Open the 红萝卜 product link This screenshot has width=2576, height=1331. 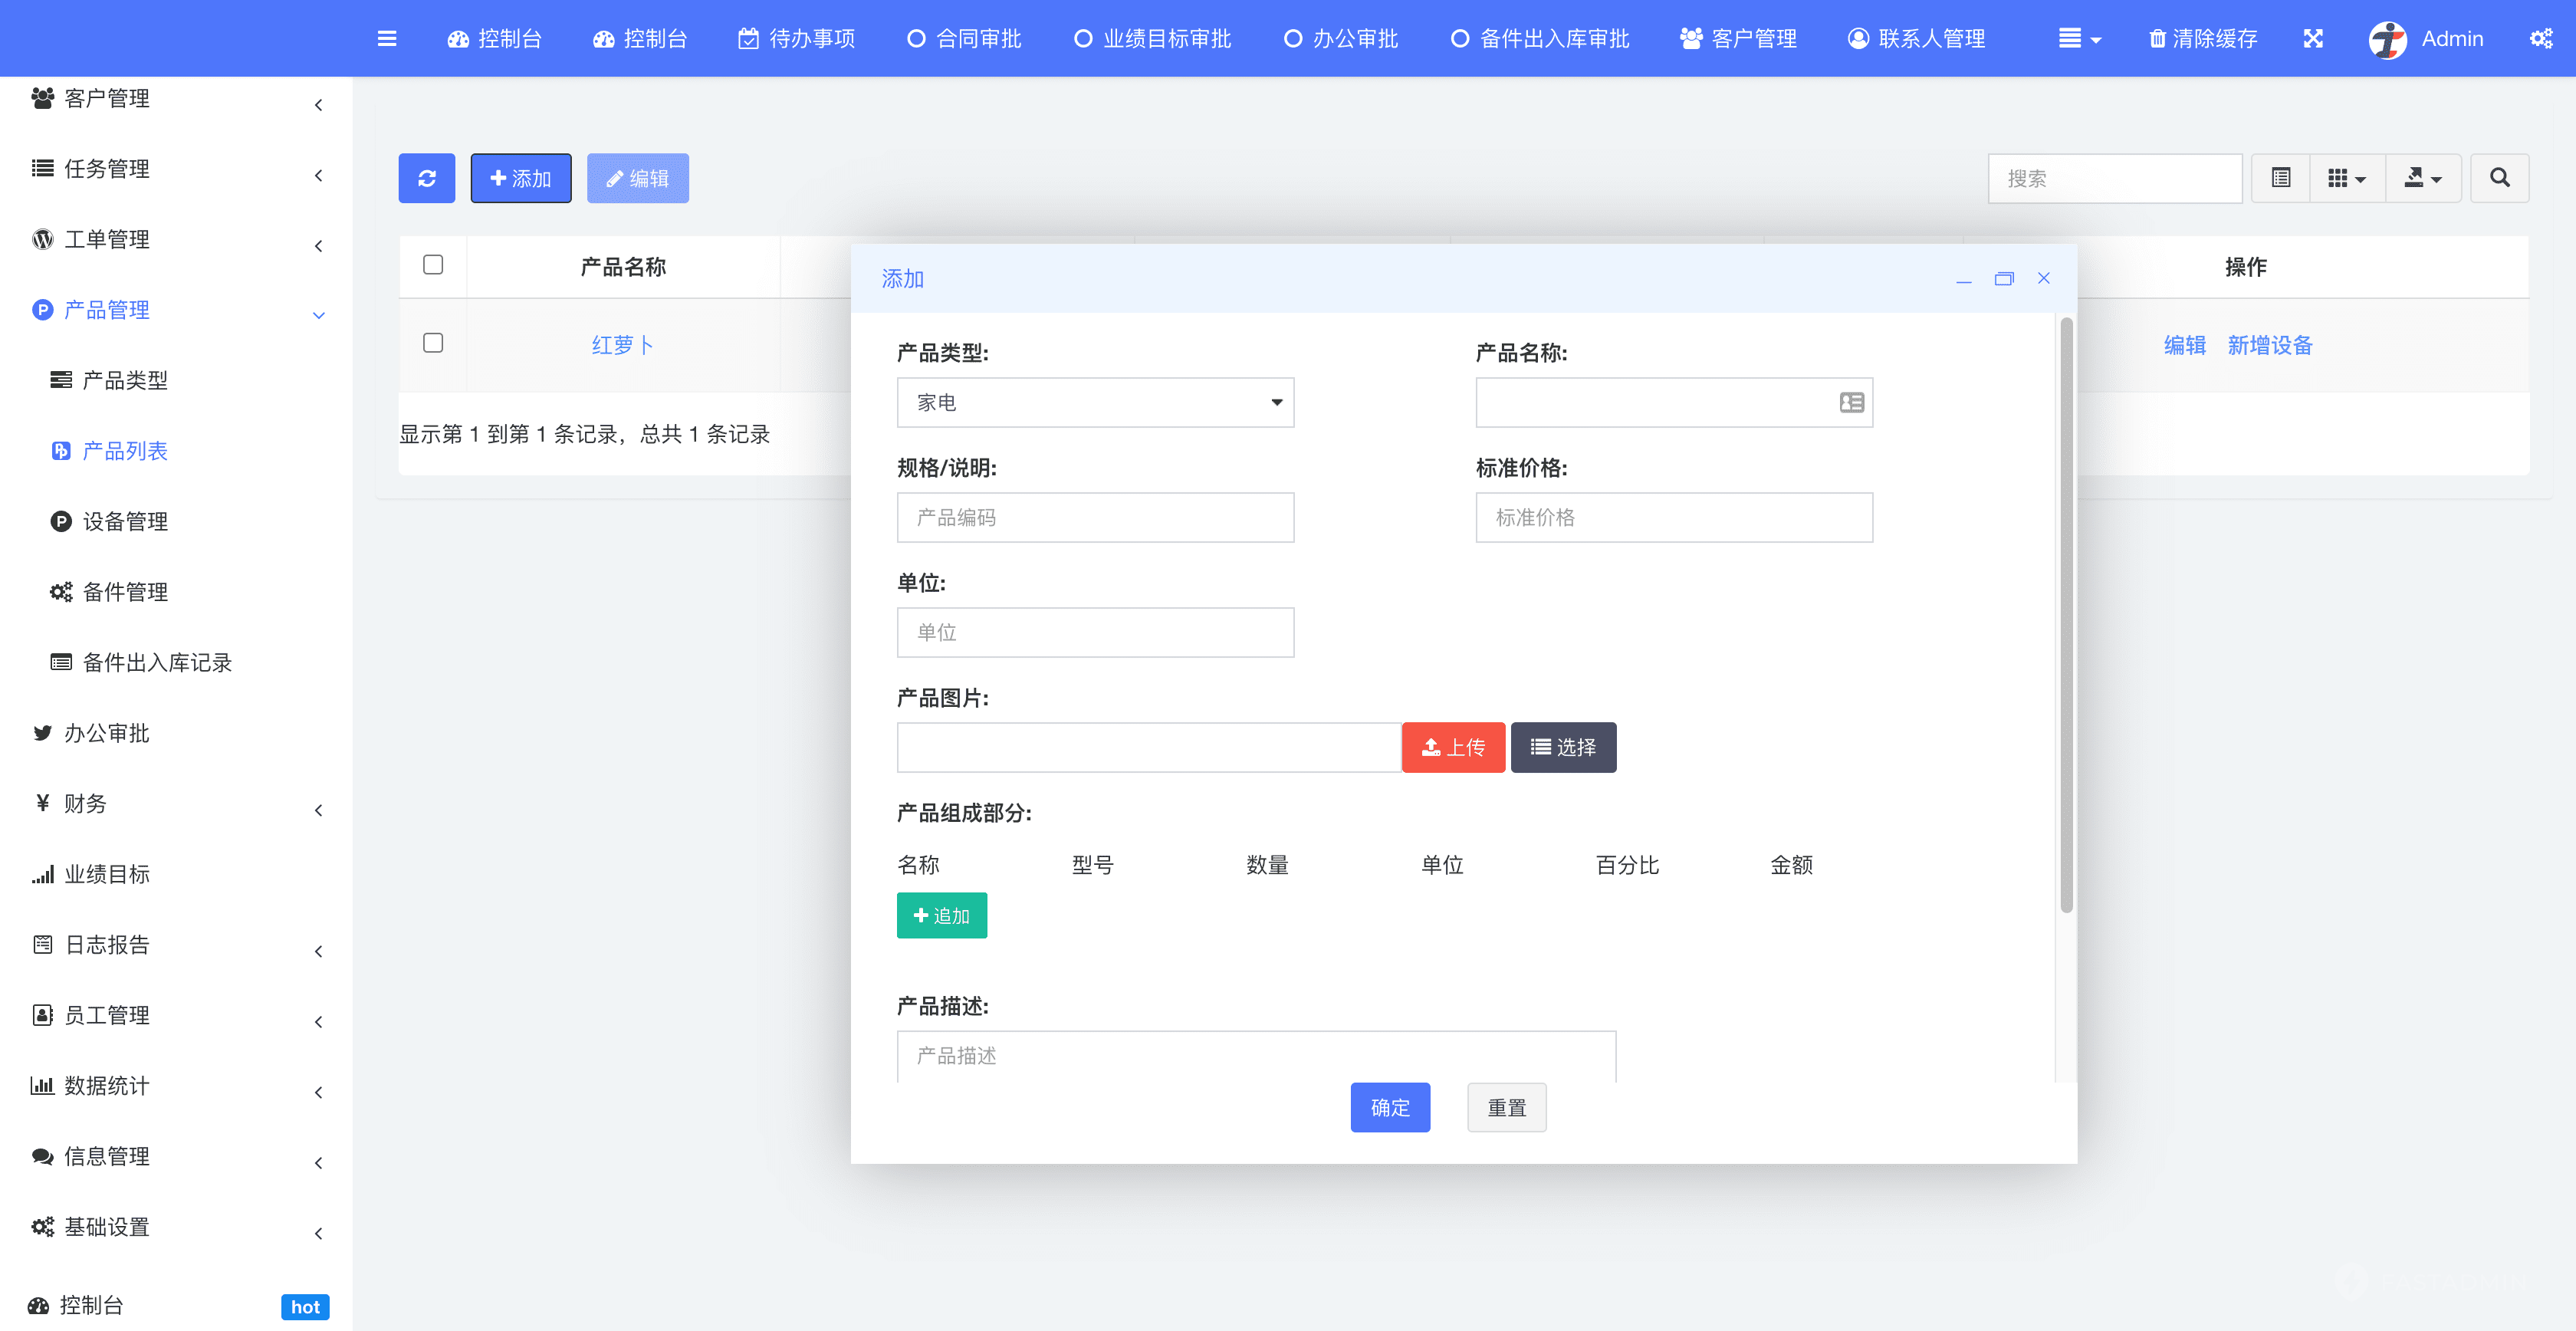tap(622, 345)
